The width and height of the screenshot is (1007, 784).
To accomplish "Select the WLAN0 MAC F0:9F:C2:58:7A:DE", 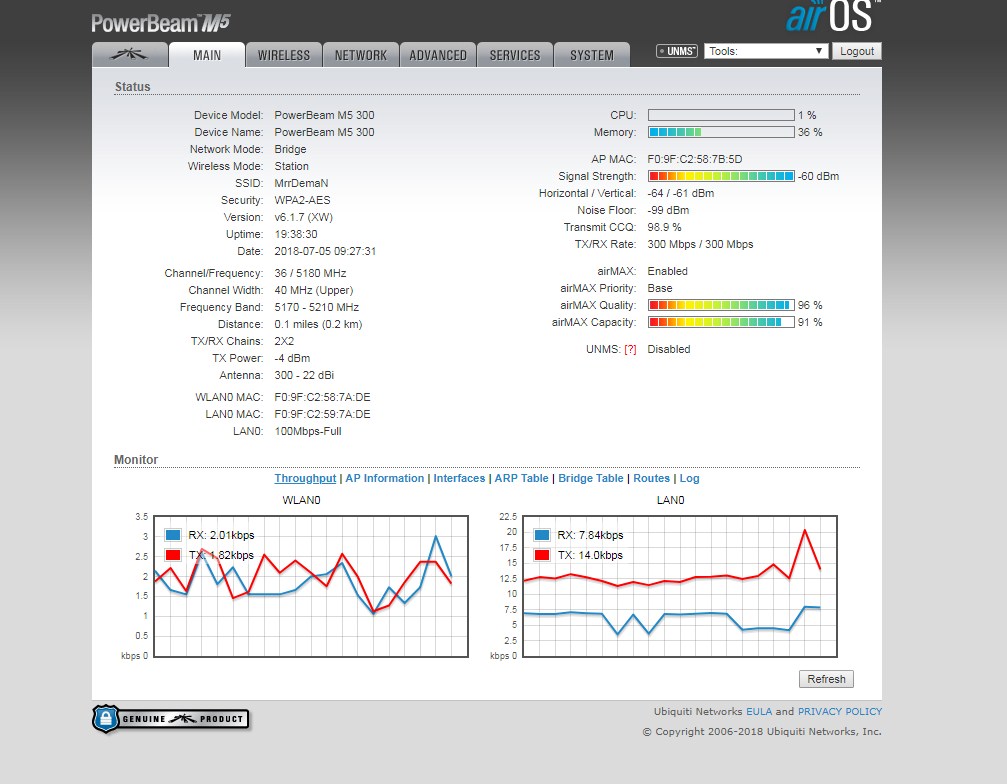I will (x=322, y=397).
